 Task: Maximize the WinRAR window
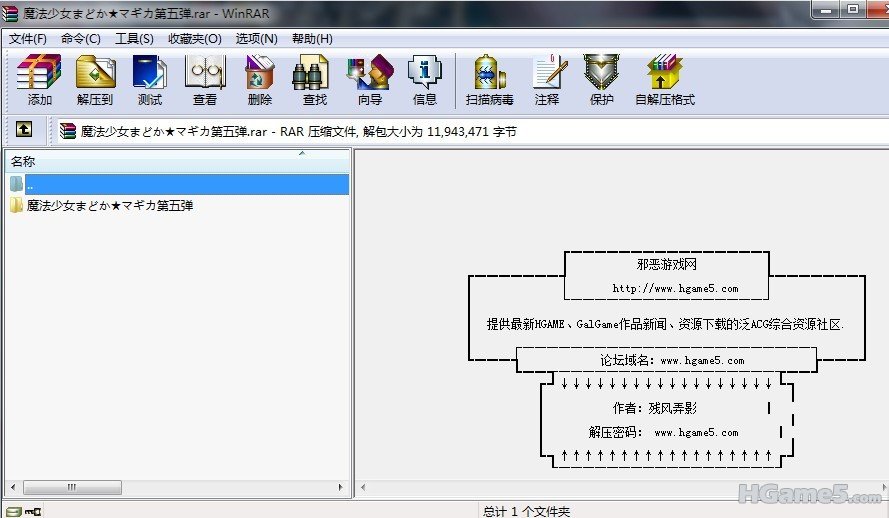point(853,9)
